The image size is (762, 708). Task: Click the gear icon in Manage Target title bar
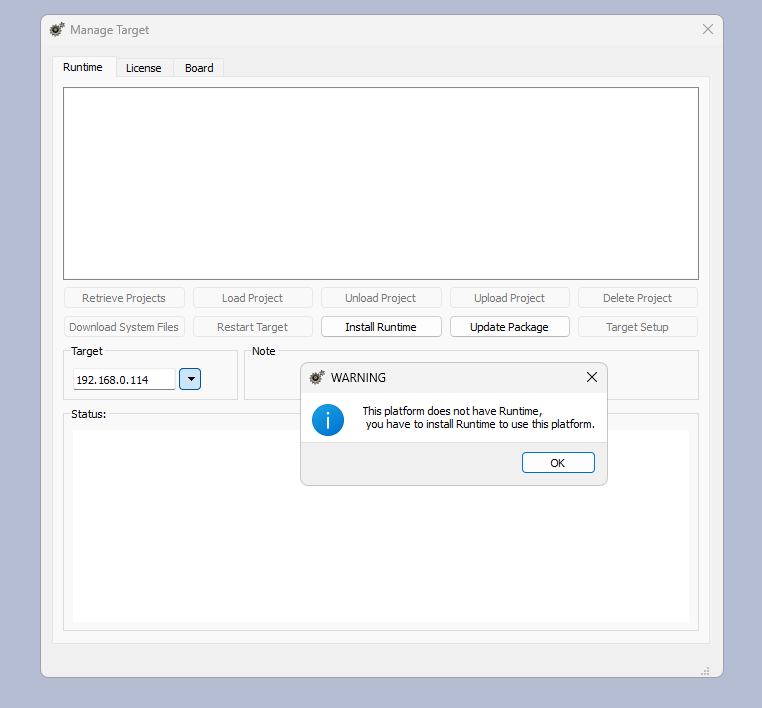pyautogui.click(x=57, y=30)
